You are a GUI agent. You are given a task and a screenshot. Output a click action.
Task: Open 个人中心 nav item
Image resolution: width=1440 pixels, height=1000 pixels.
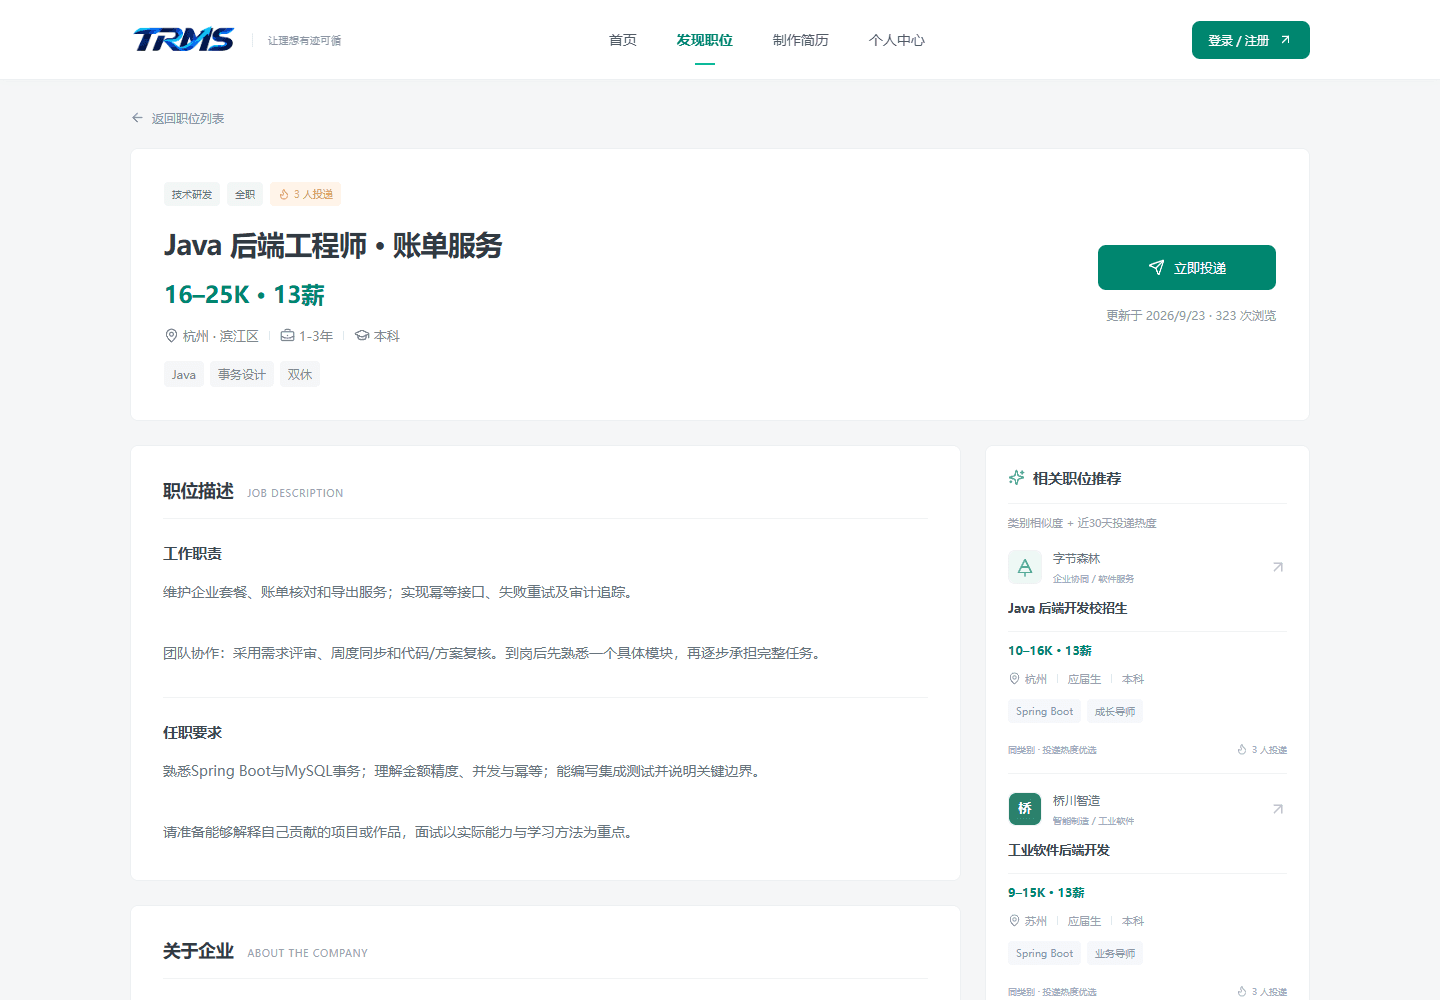pyautogui.click(x=897, y=40)
